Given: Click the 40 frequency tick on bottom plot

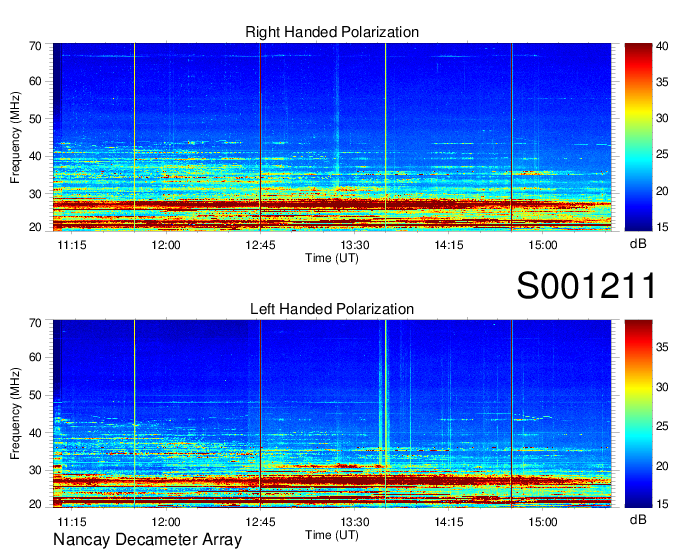Looking at the screenshot, I should pos(35,433).
